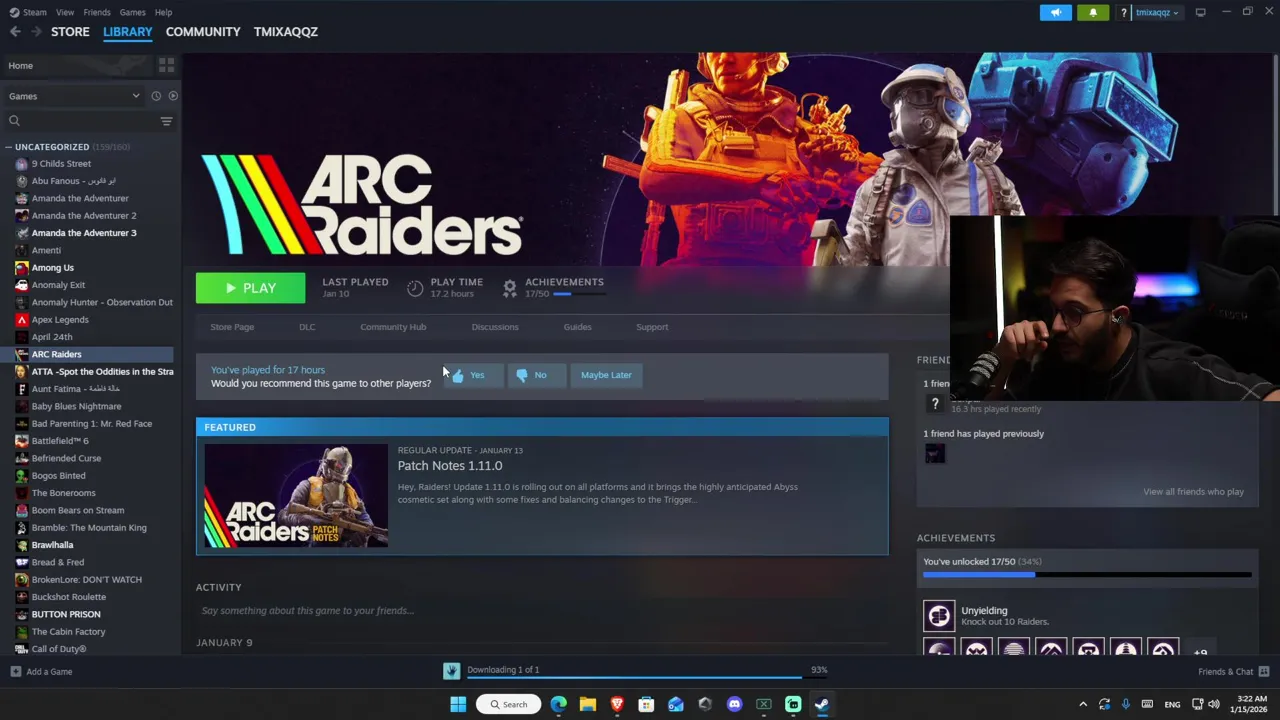Open the View menu
This screenshot has height=720, width=1280.
pyautogui.click(x=65, y=12)
